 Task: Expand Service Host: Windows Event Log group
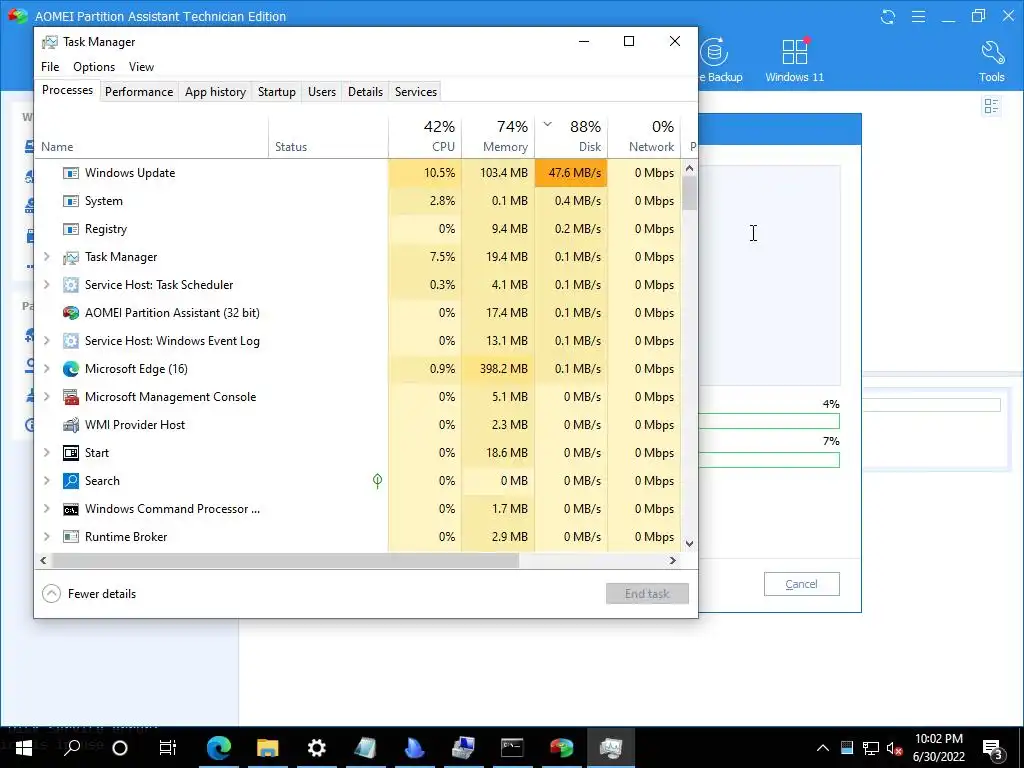point(46,341)
